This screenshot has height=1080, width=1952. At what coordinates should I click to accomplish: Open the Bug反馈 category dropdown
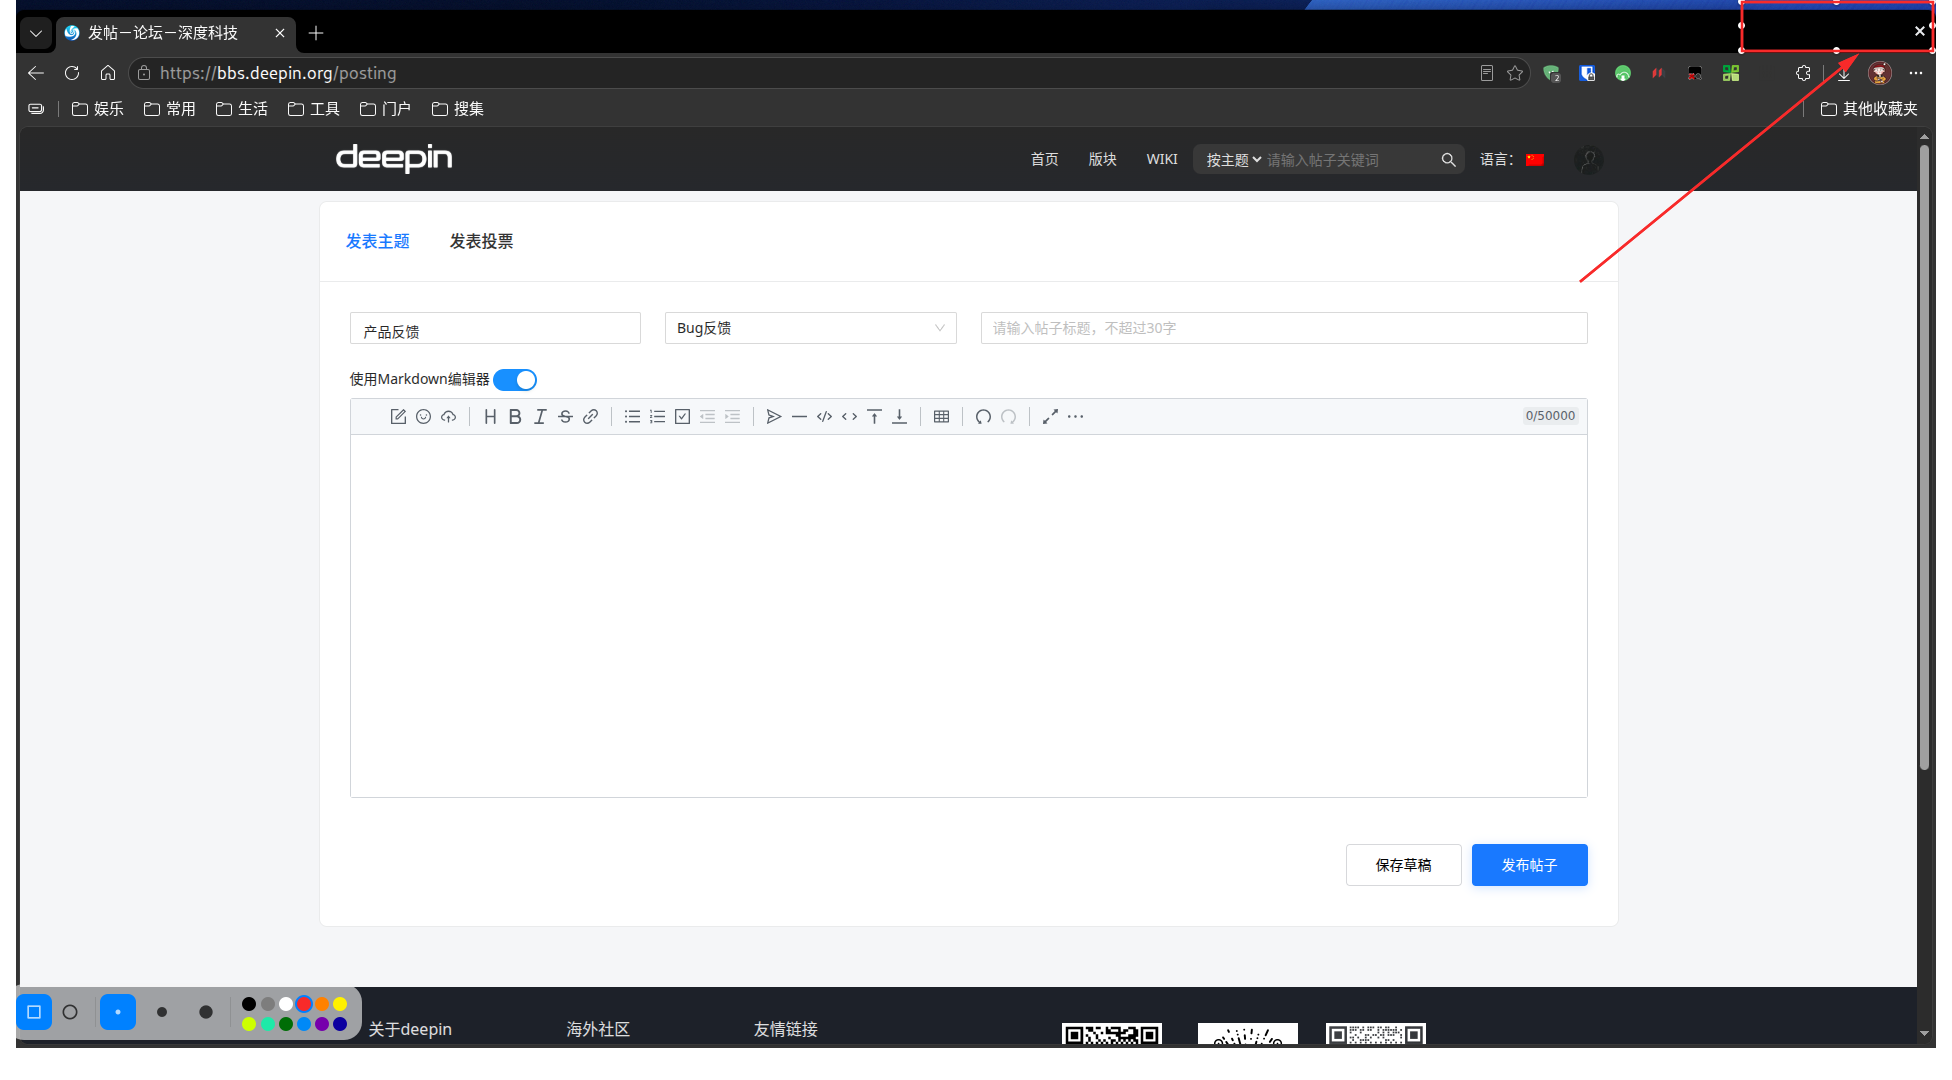click(x=810, y=328)
